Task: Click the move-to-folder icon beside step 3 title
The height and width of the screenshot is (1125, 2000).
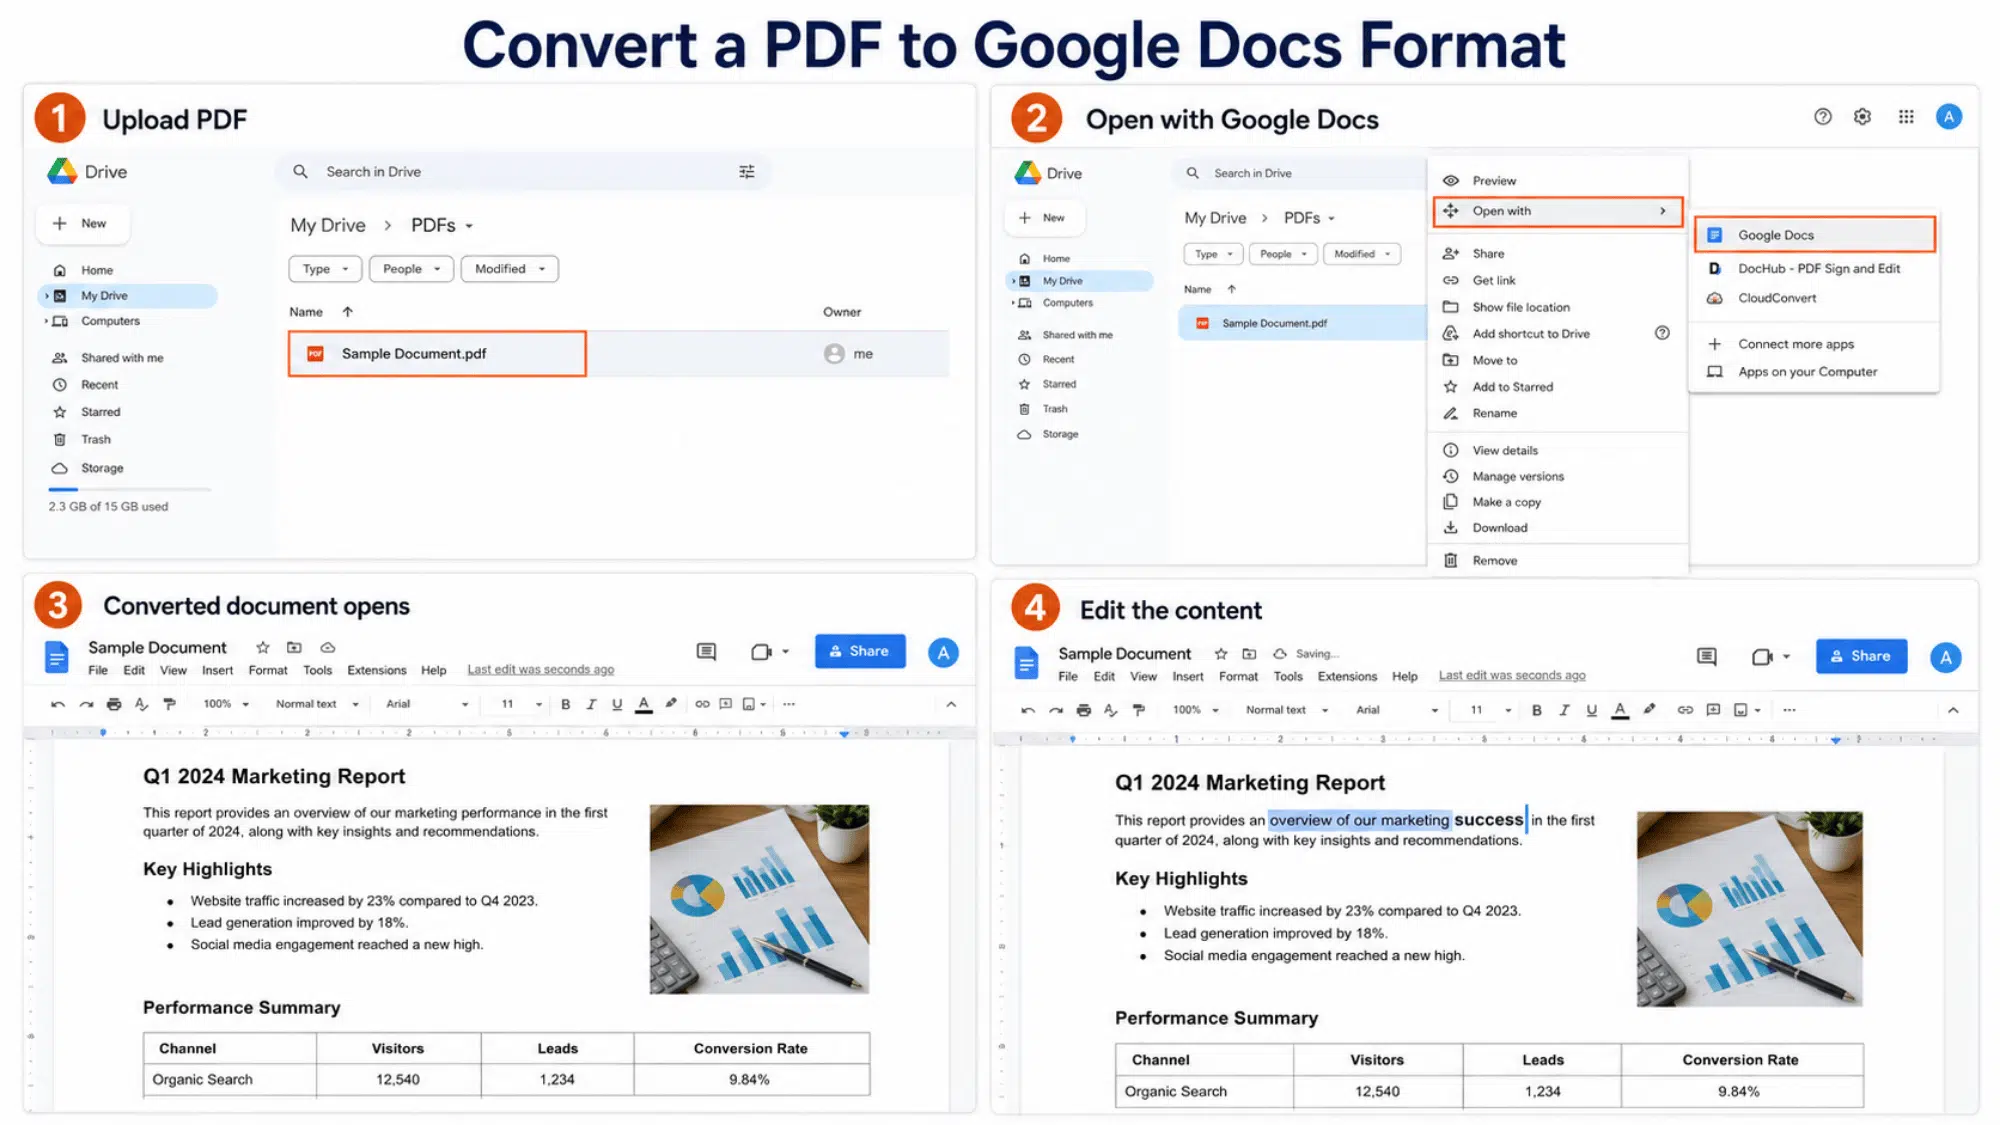Action: tap(294, 648)
